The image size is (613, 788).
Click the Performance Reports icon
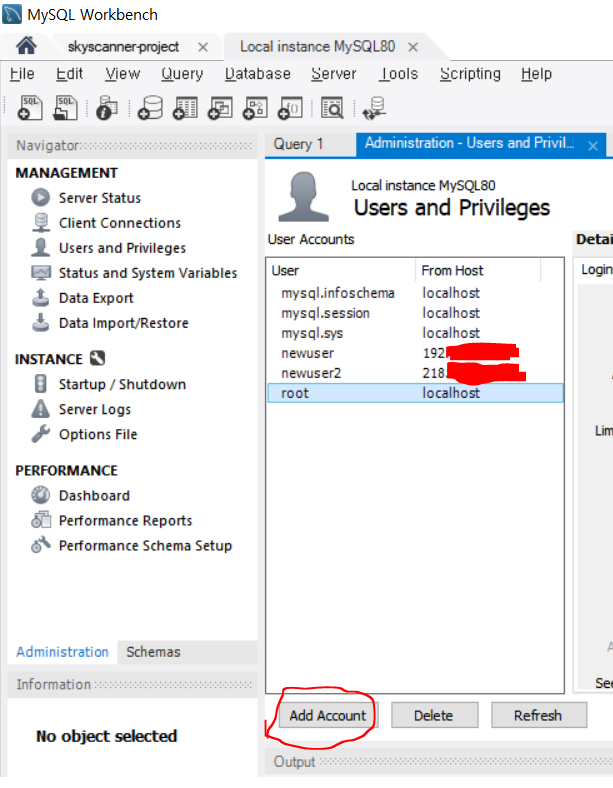tap(41, 520)
